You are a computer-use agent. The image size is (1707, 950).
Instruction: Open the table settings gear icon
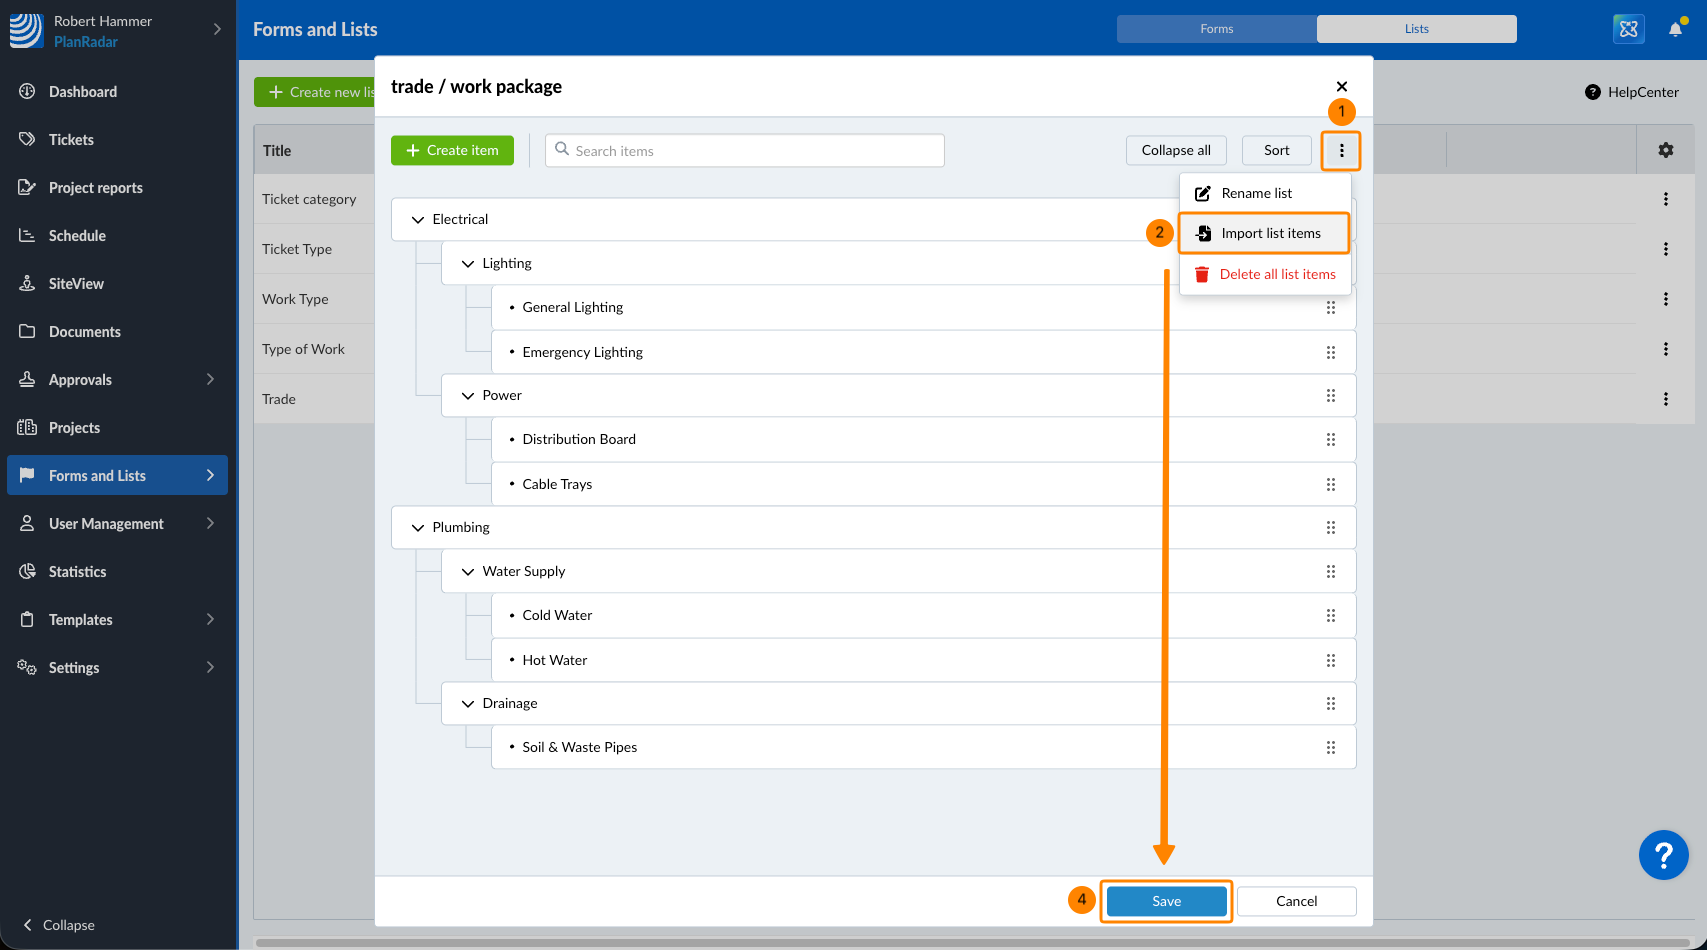pos(1665,150)
